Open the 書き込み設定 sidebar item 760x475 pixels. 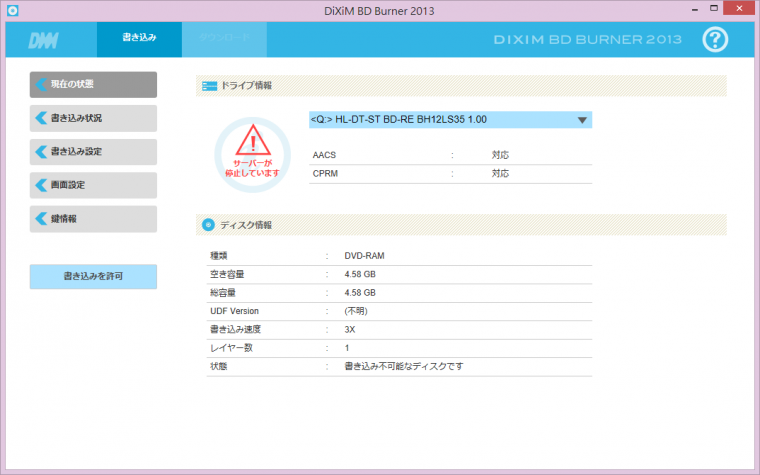coord(93,152)
